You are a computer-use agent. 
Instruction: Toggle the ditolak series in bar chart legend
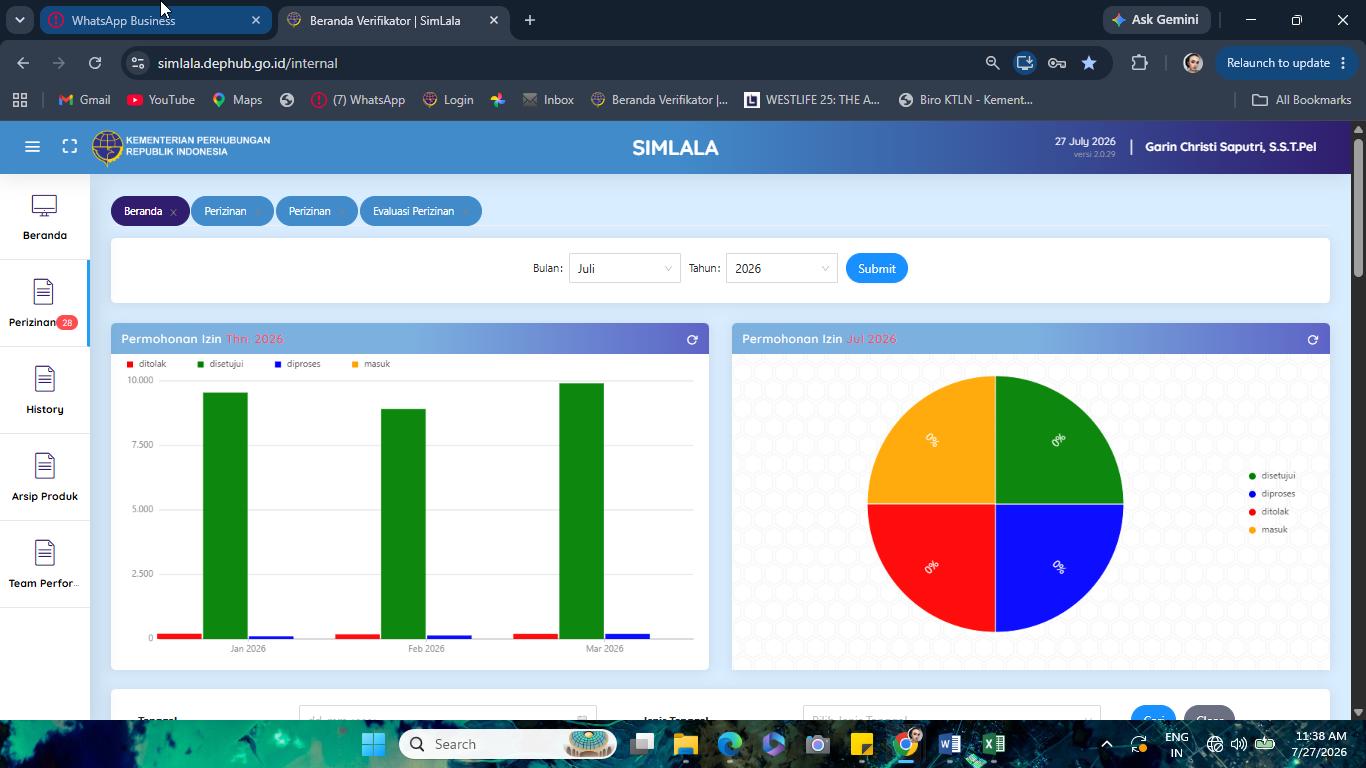point(146,364)
